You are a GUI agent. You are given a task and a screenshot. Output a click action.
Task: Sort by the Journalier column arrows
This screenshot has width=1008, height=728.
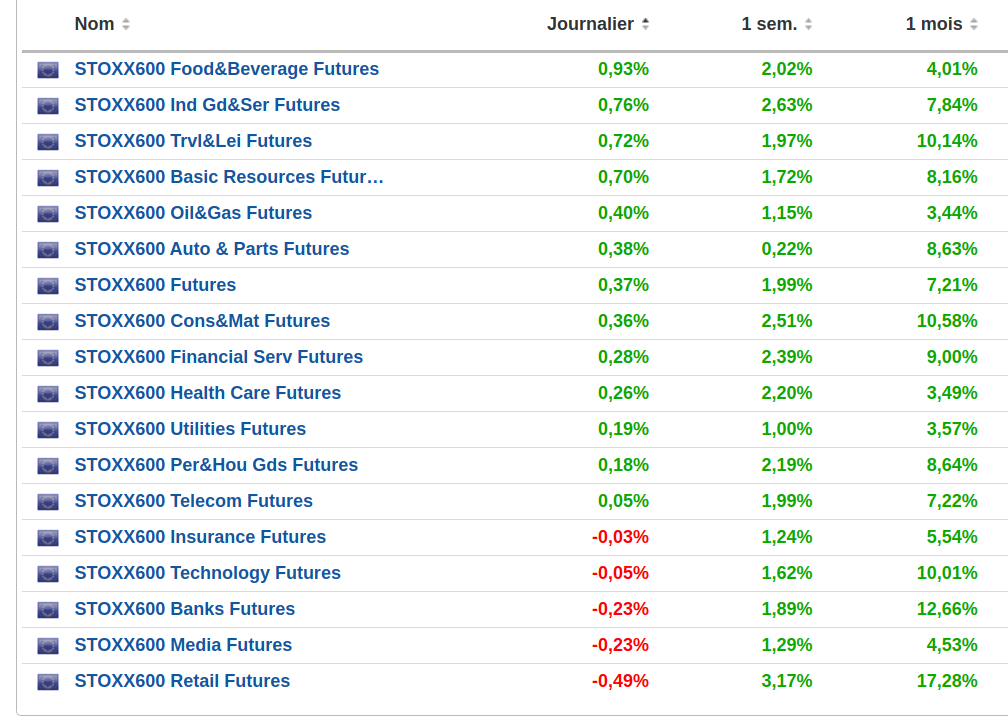click(x=646, y=24)
